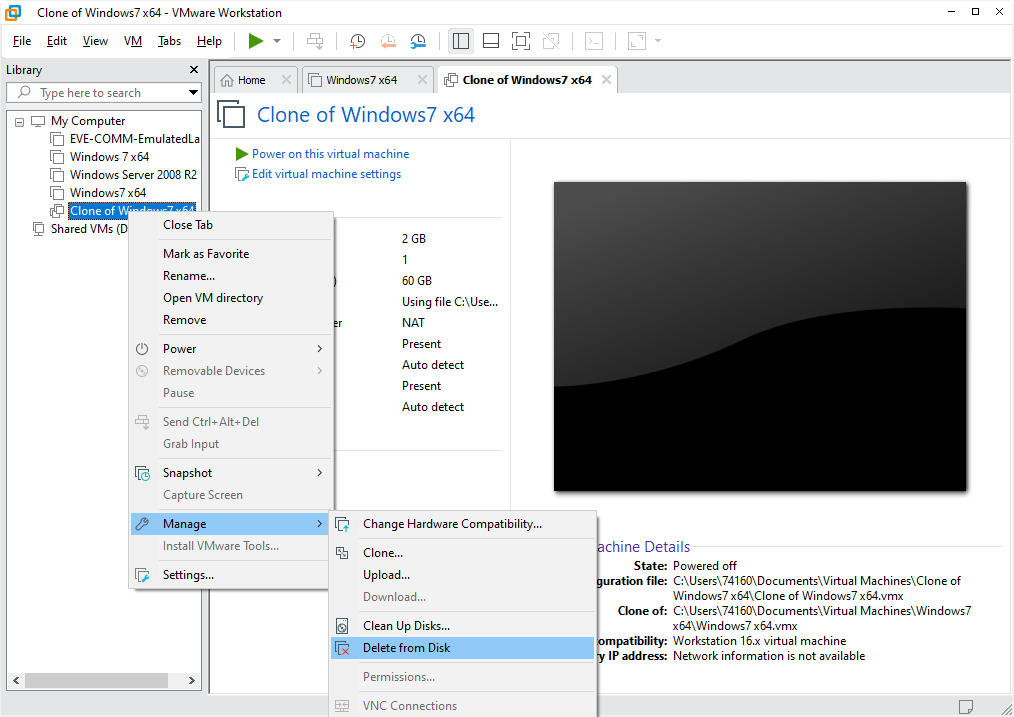Screen dimensions: 1014x717
Task: Open the VM menu
Action: (x=133, y=41)
